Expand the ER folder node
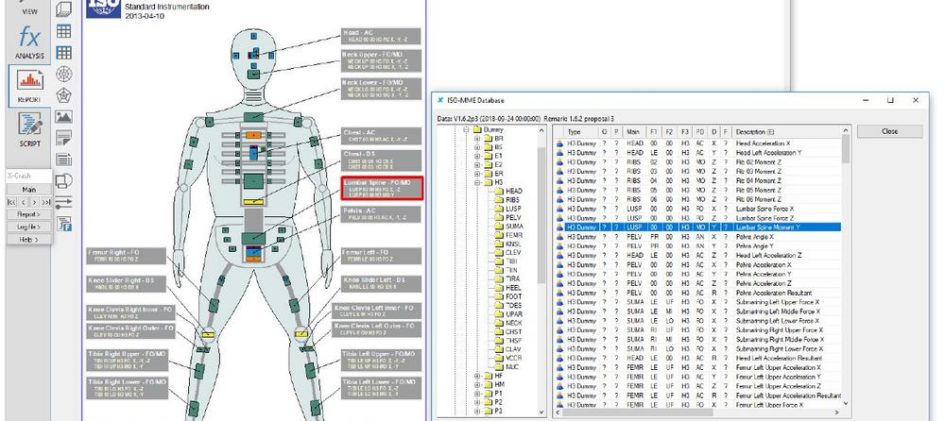The height and width of the screenshot is (421, 945). pyautogui.click(x=477, y=173)
